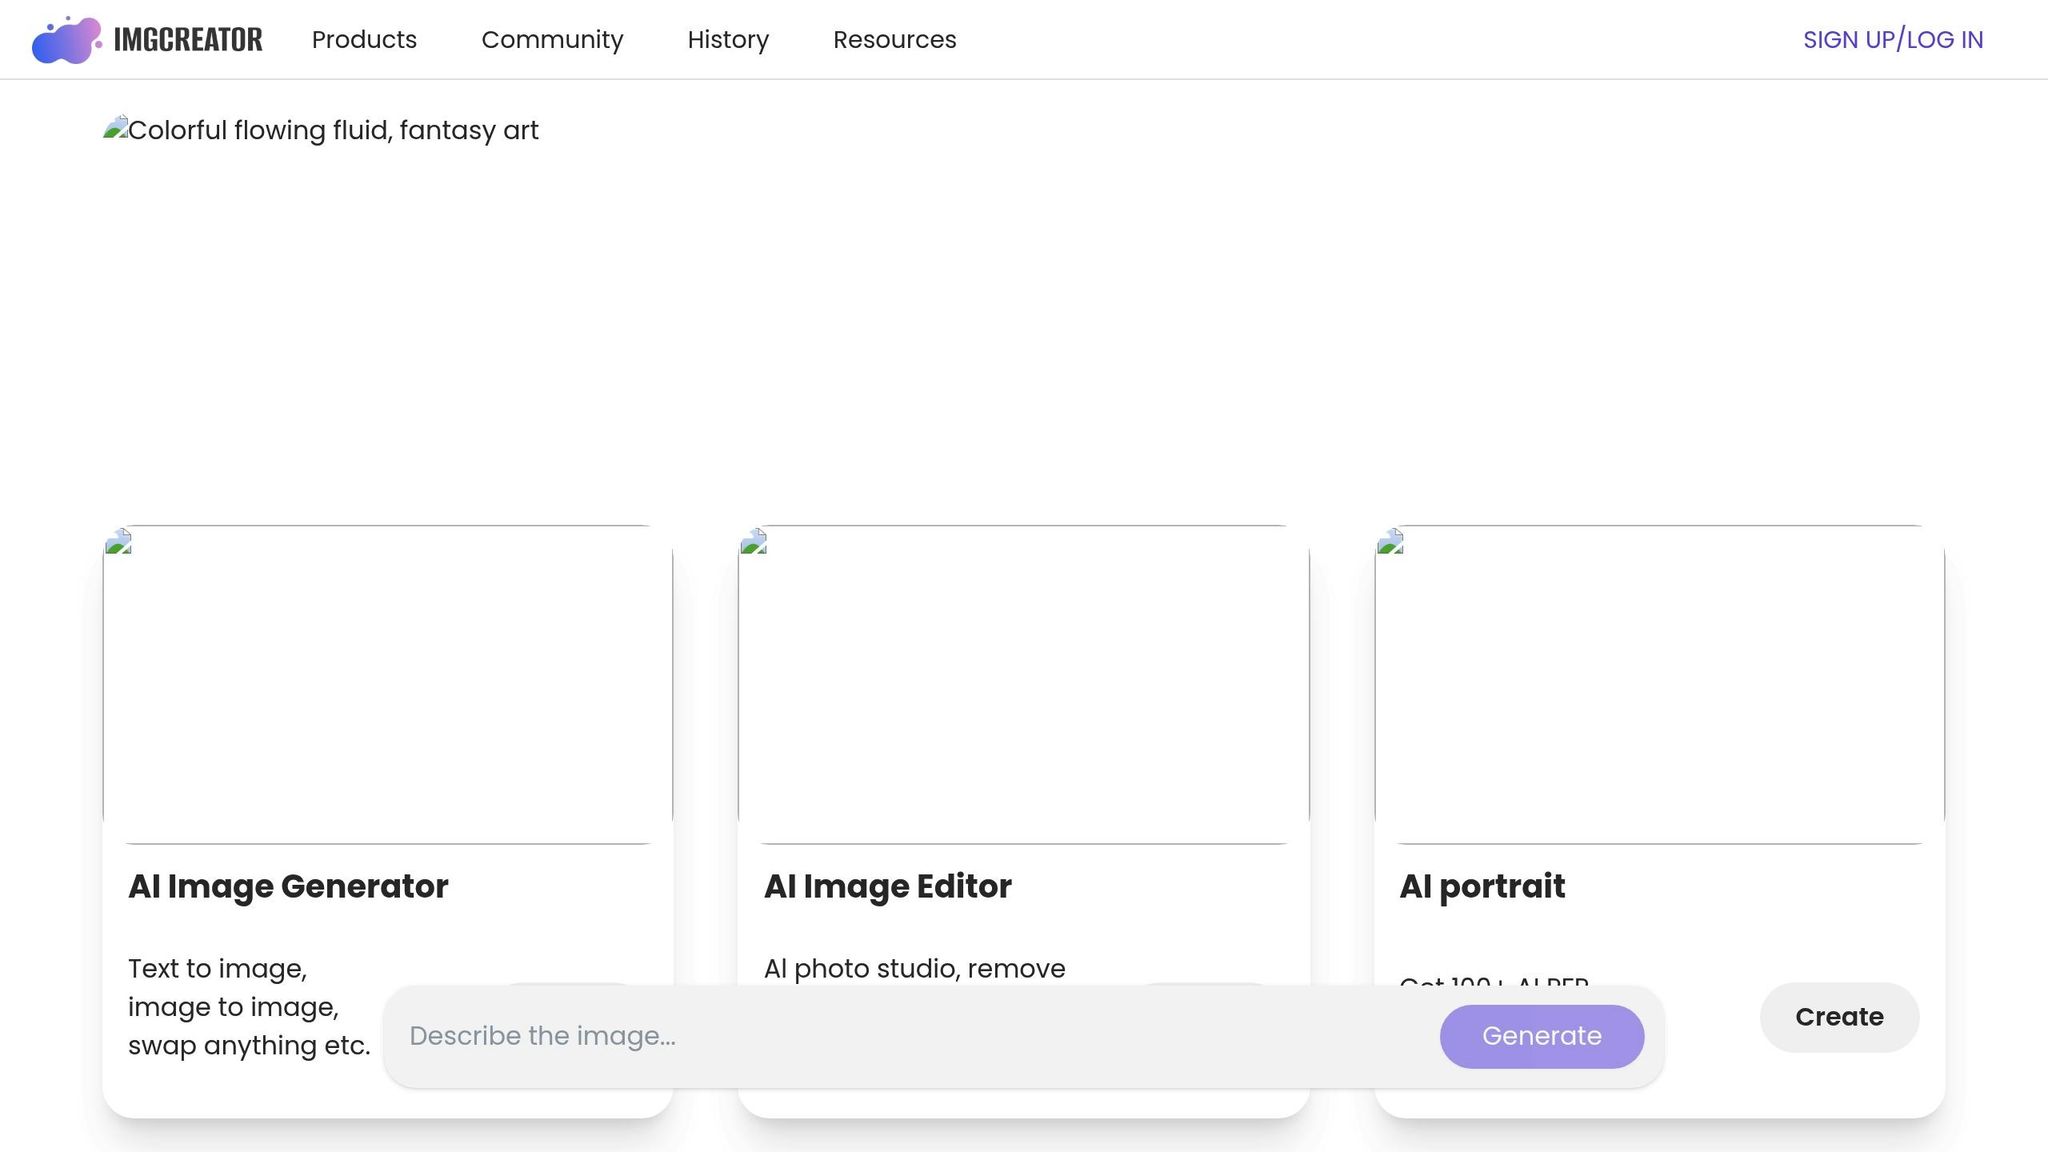Click the LOG IN link
Screen dimensions: 2048x1152
click(1945, 39)
